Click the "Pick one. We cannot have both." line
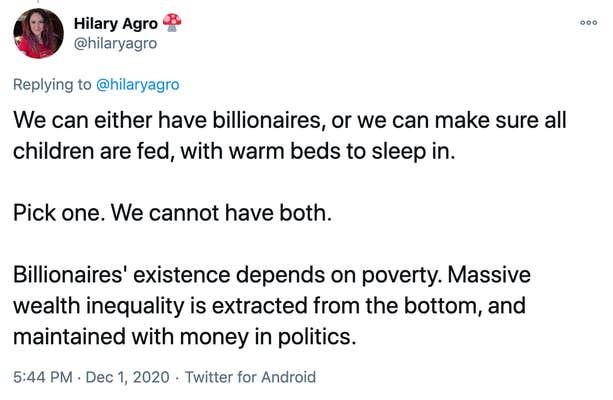This screenshot has height=400, width=613. click(172, 213)
